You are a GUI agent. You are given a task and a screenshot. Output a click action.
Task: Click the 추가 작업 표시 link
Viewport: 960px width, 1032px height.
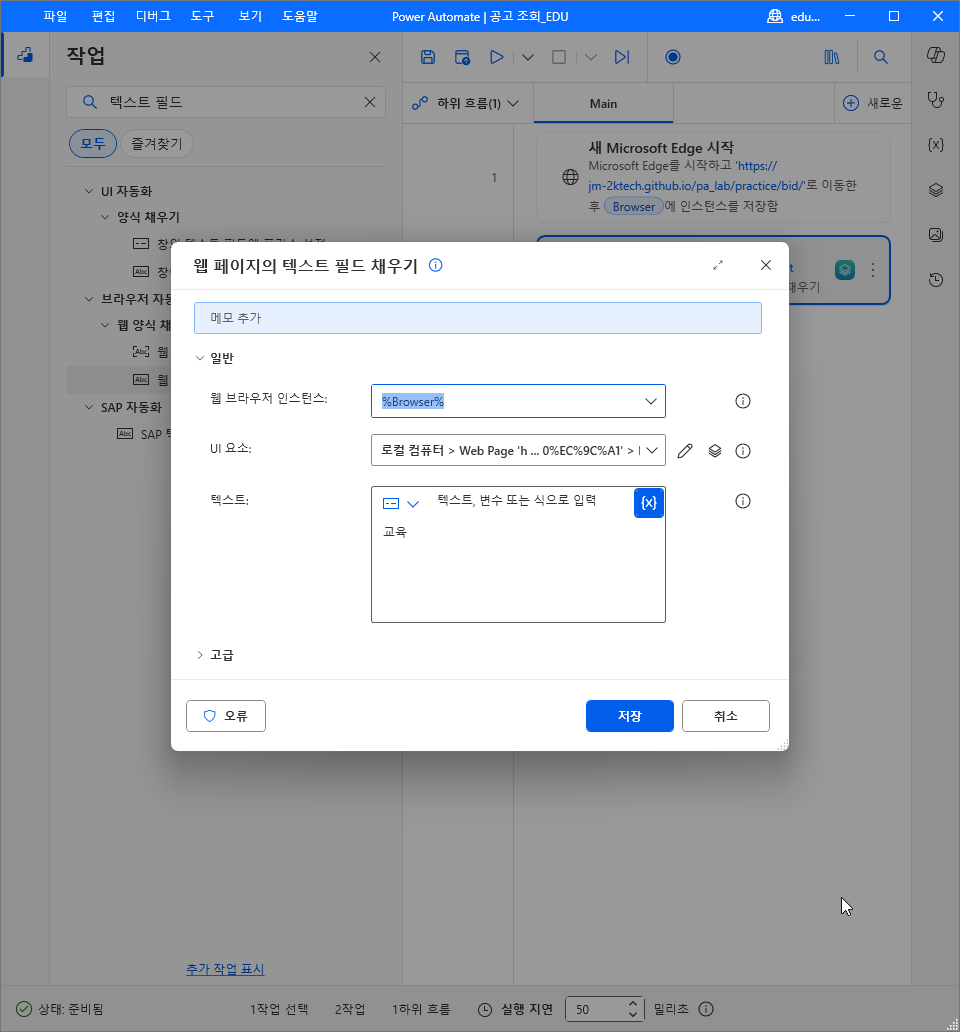point(225,969)
